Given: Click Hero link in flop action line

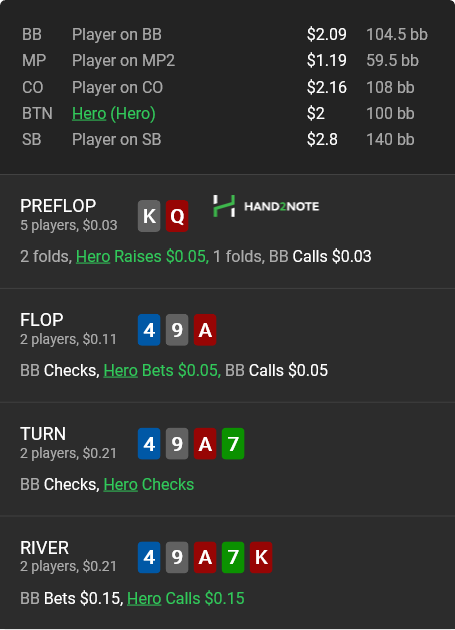Looking at the screenshot, I should [x=121, y=370].
